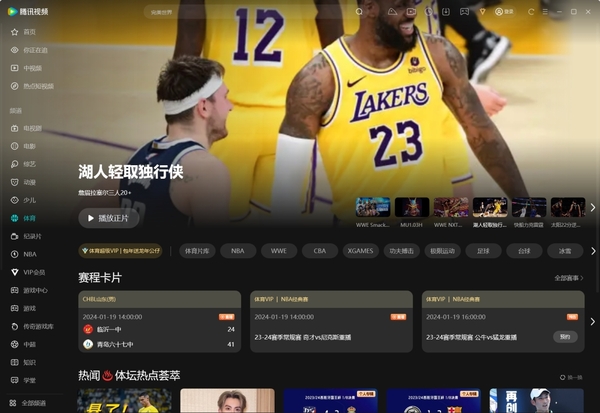Open the 全部赛事 all matches link
This screenshot has height=413, width=600.
pyautogui.click(x=569, y=278)
